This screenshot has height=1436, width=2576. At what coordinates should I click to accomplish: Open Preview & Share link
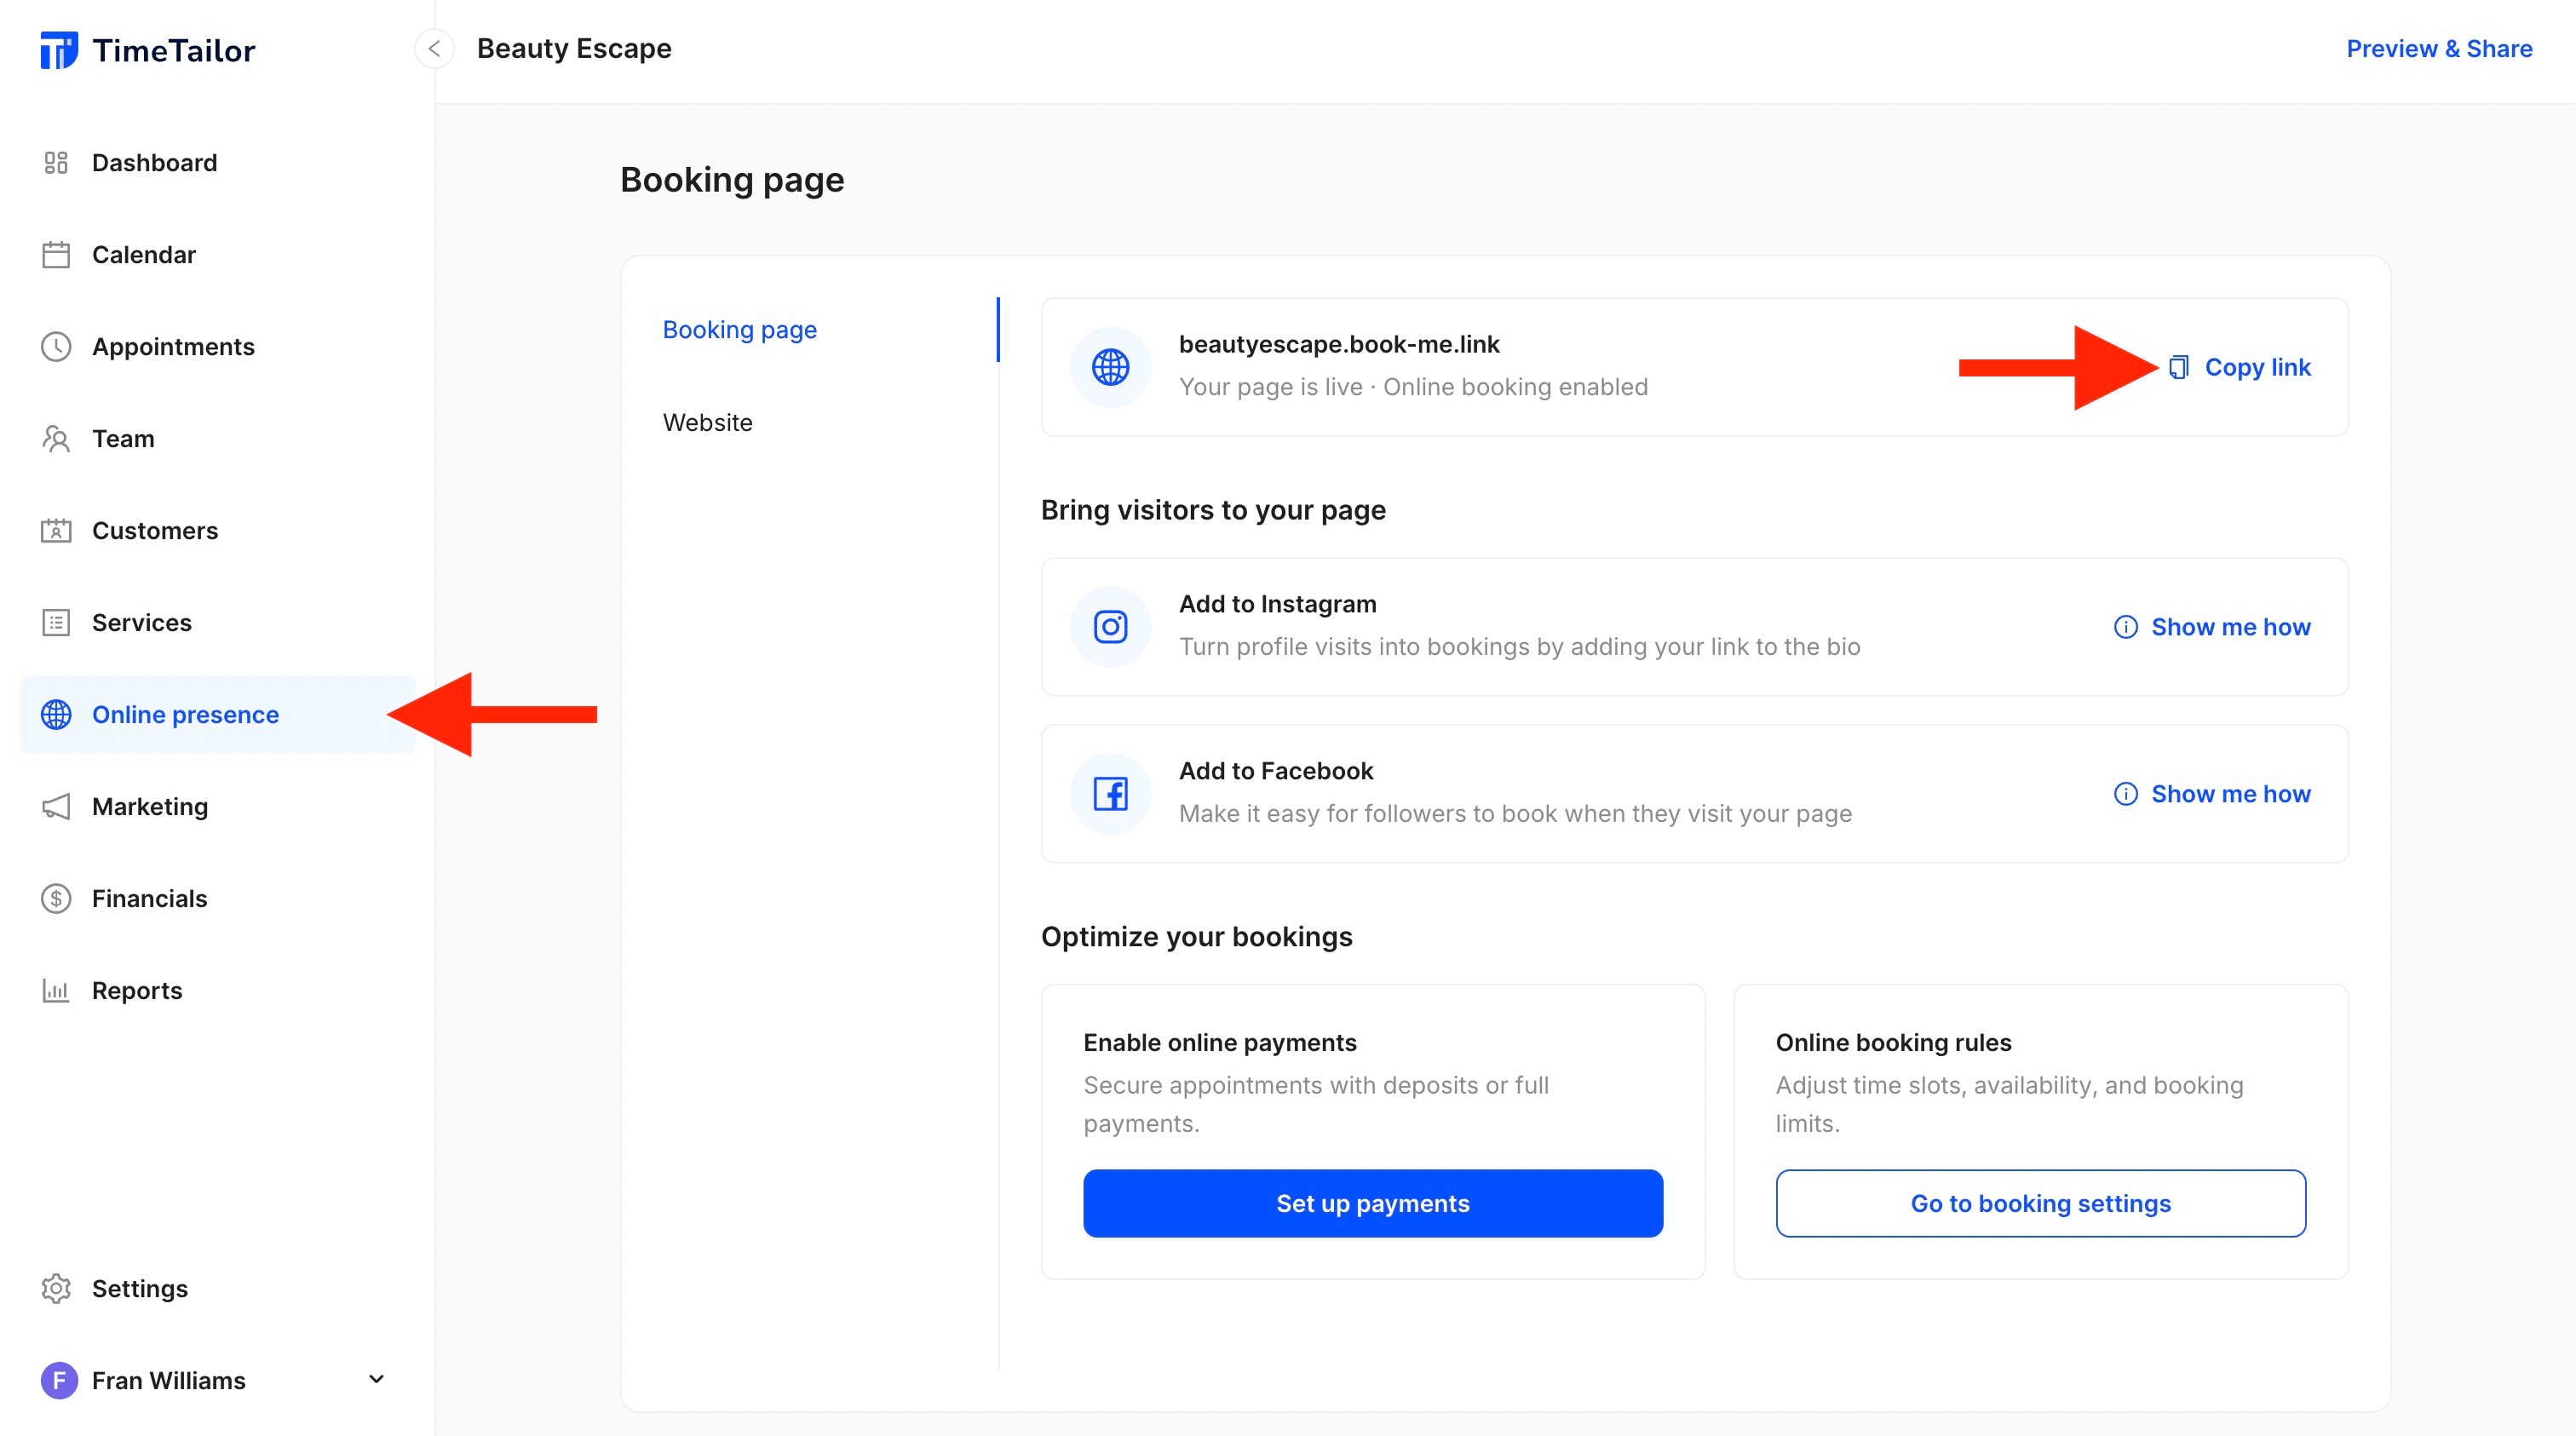pyautogui.click(x=2438, y=49)
